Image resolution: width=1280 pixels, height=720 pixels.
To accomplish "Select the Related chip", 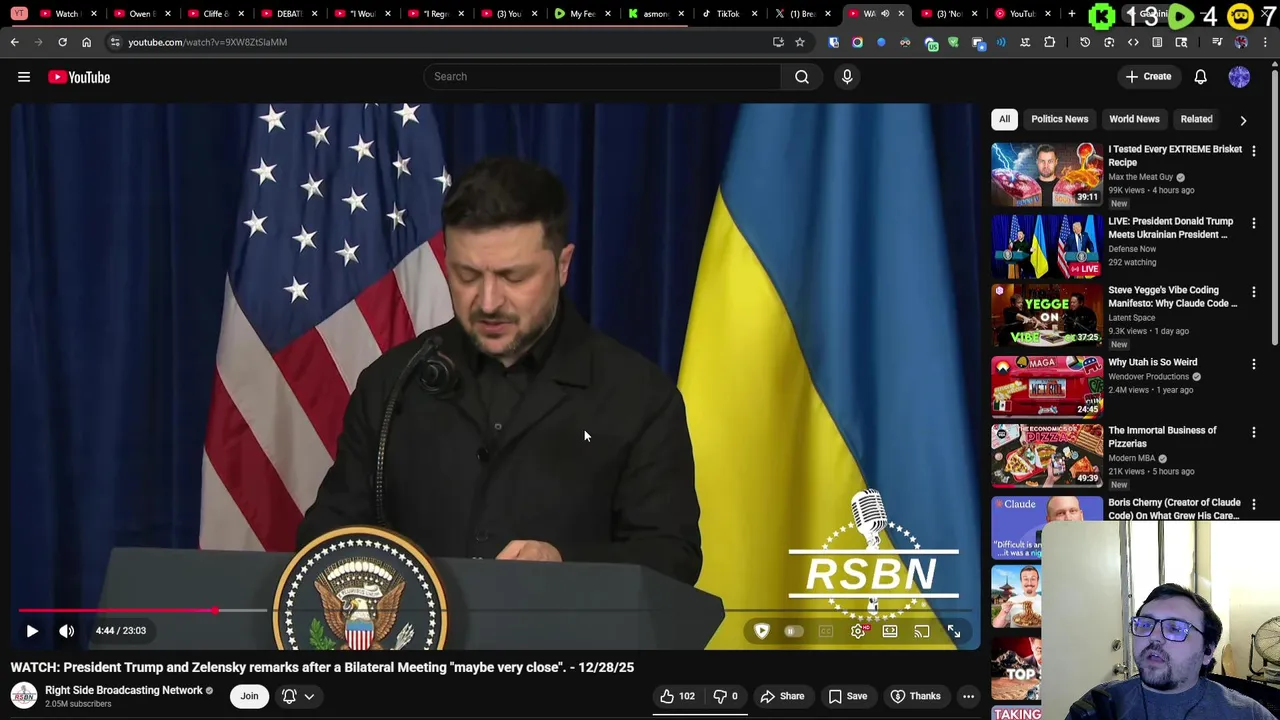I will tap(1196, 119).
